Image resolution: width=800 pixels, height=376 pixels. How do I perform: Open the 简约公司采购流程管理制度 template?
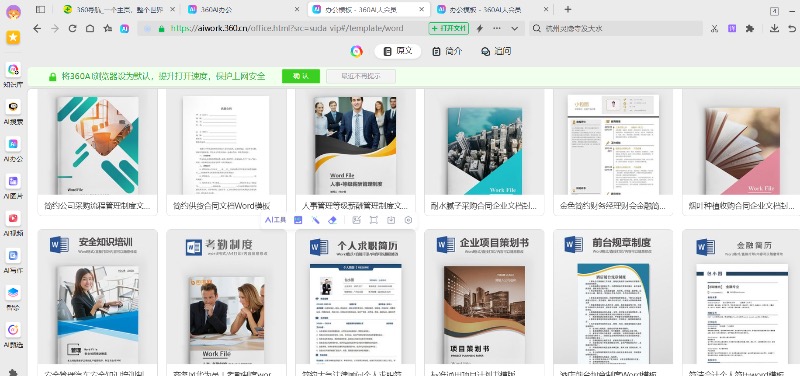click(97, 152)
